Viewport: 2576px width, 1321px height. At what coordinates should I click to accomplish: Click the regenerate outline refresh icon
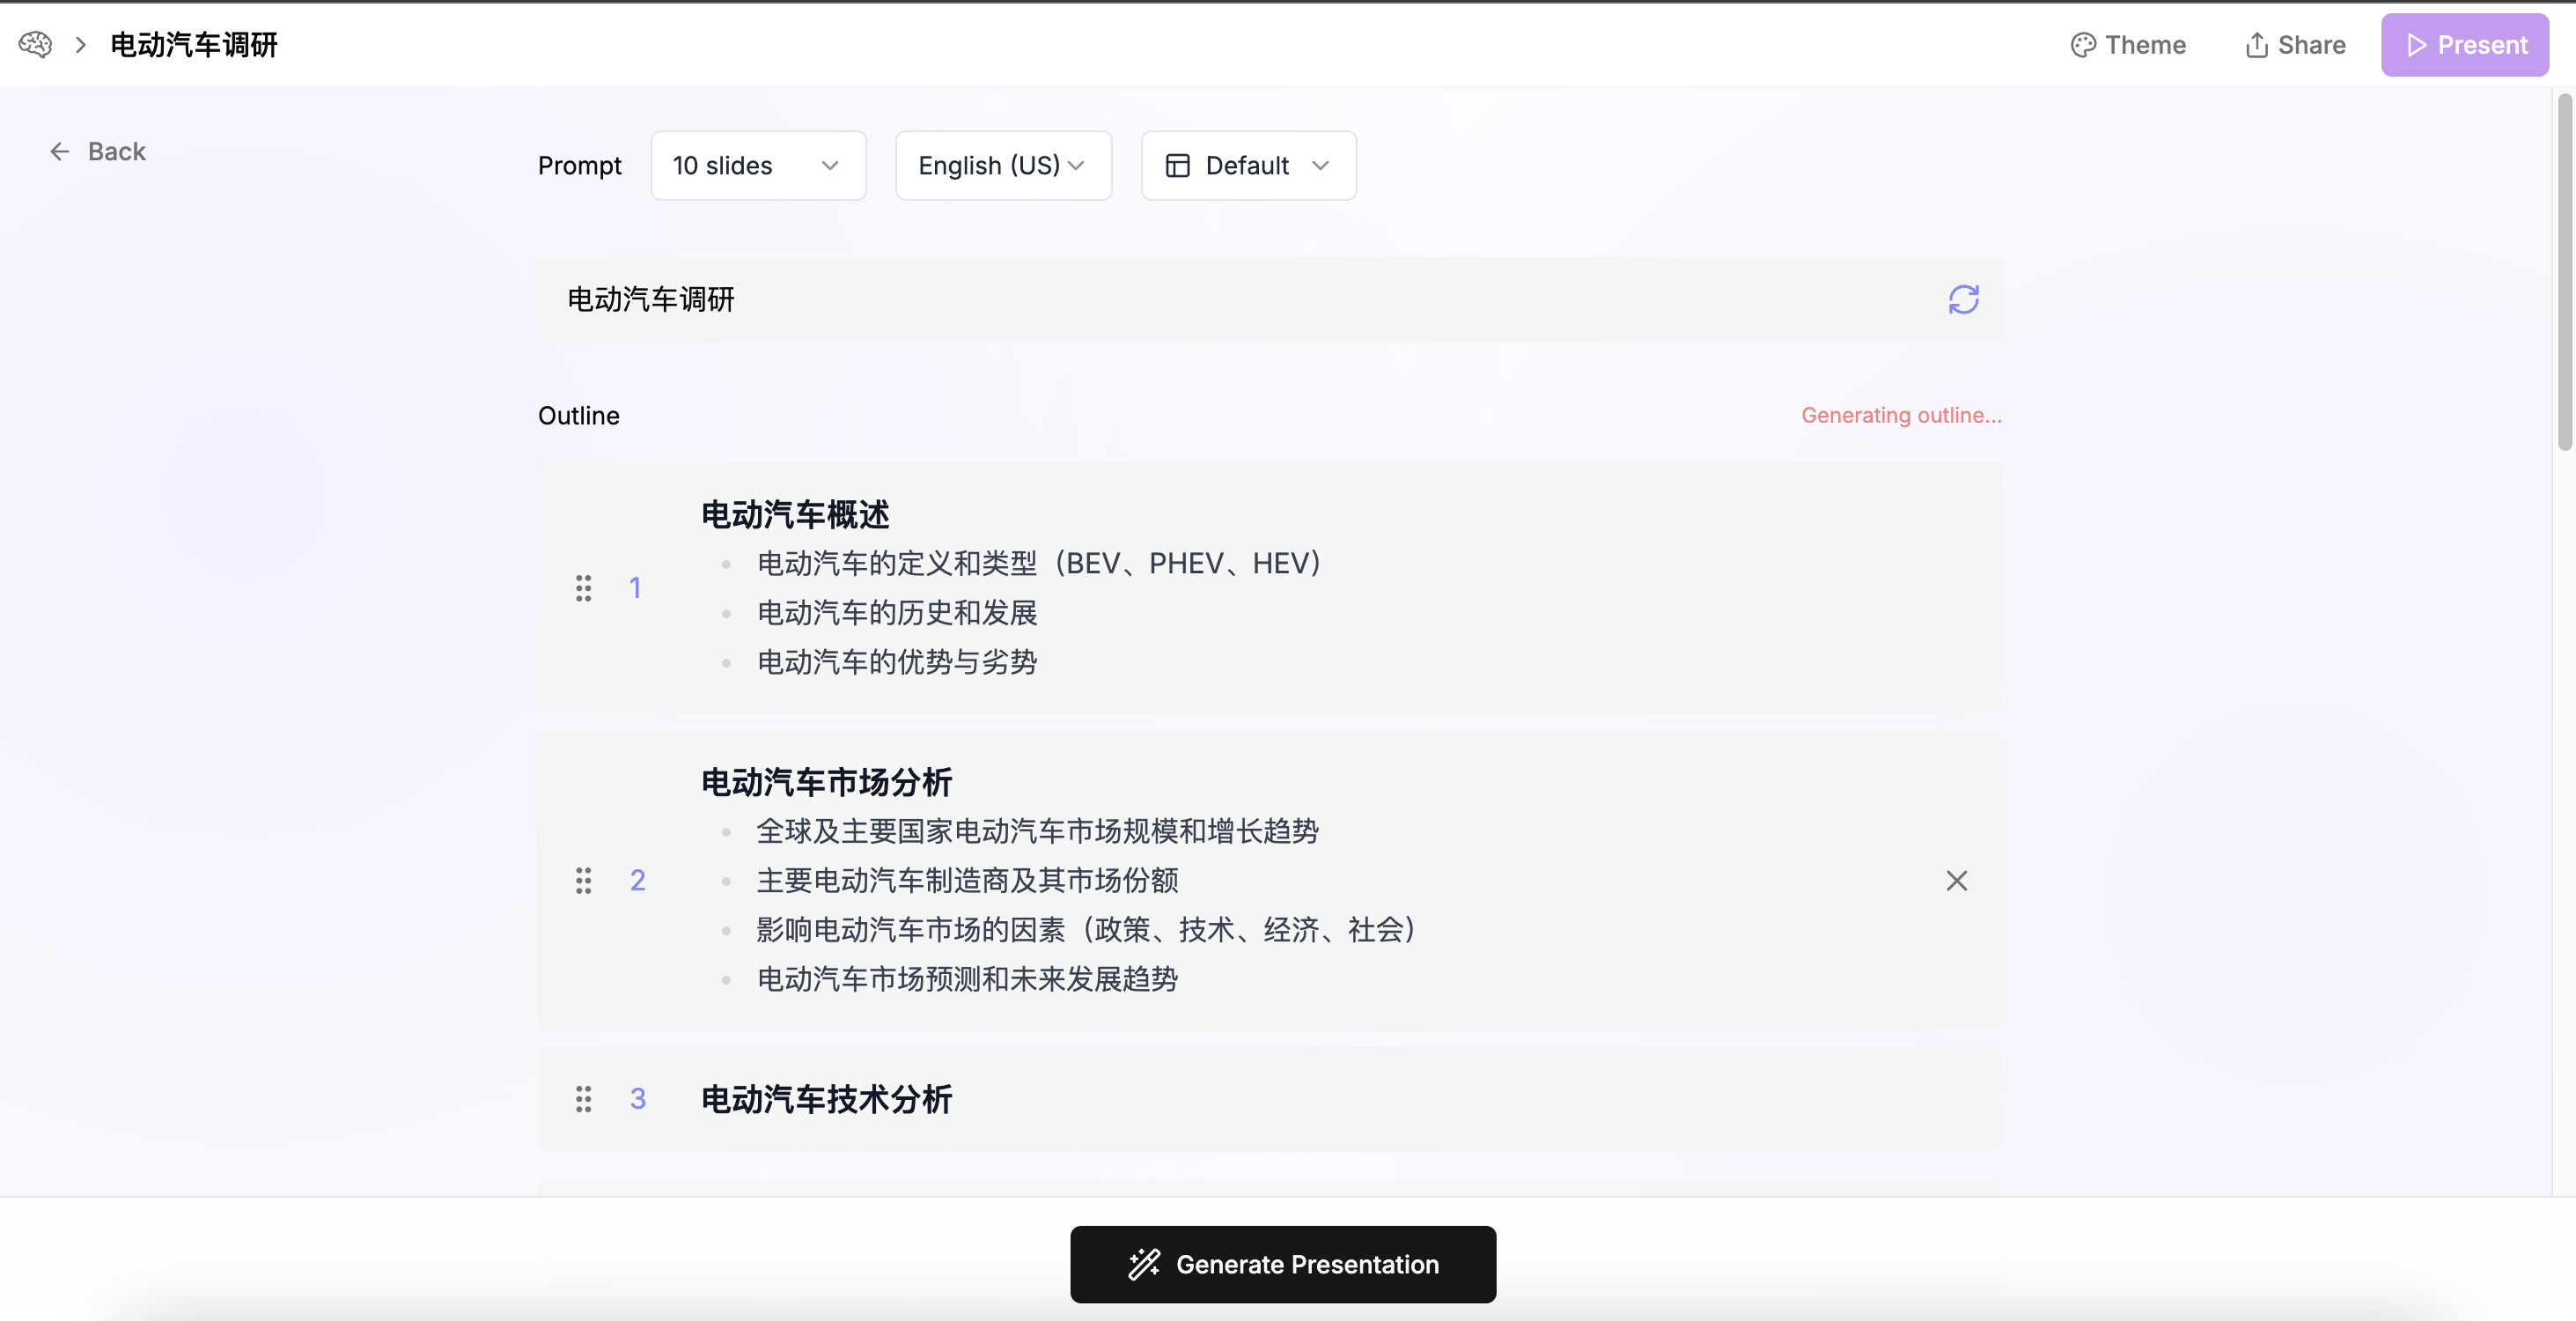1963,299
